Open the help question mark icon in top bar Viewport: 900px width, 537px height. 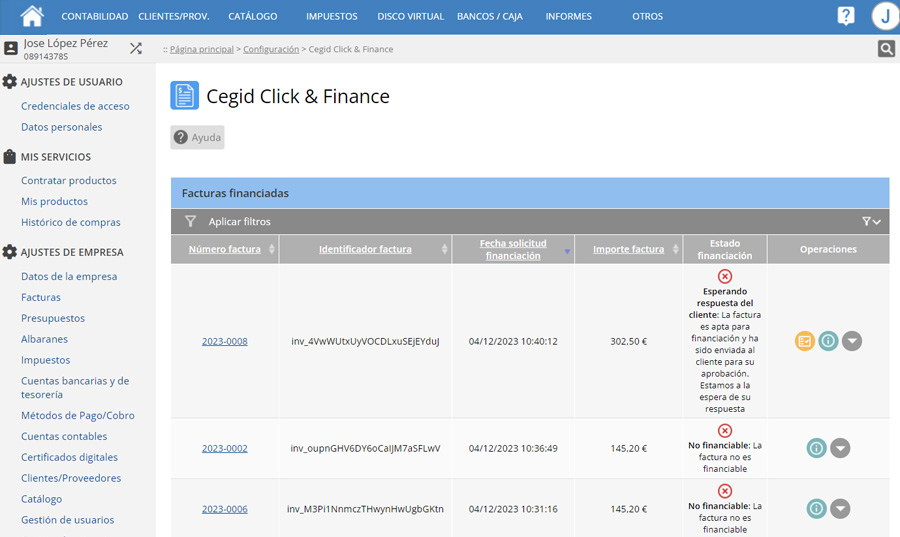coord(845,16)
